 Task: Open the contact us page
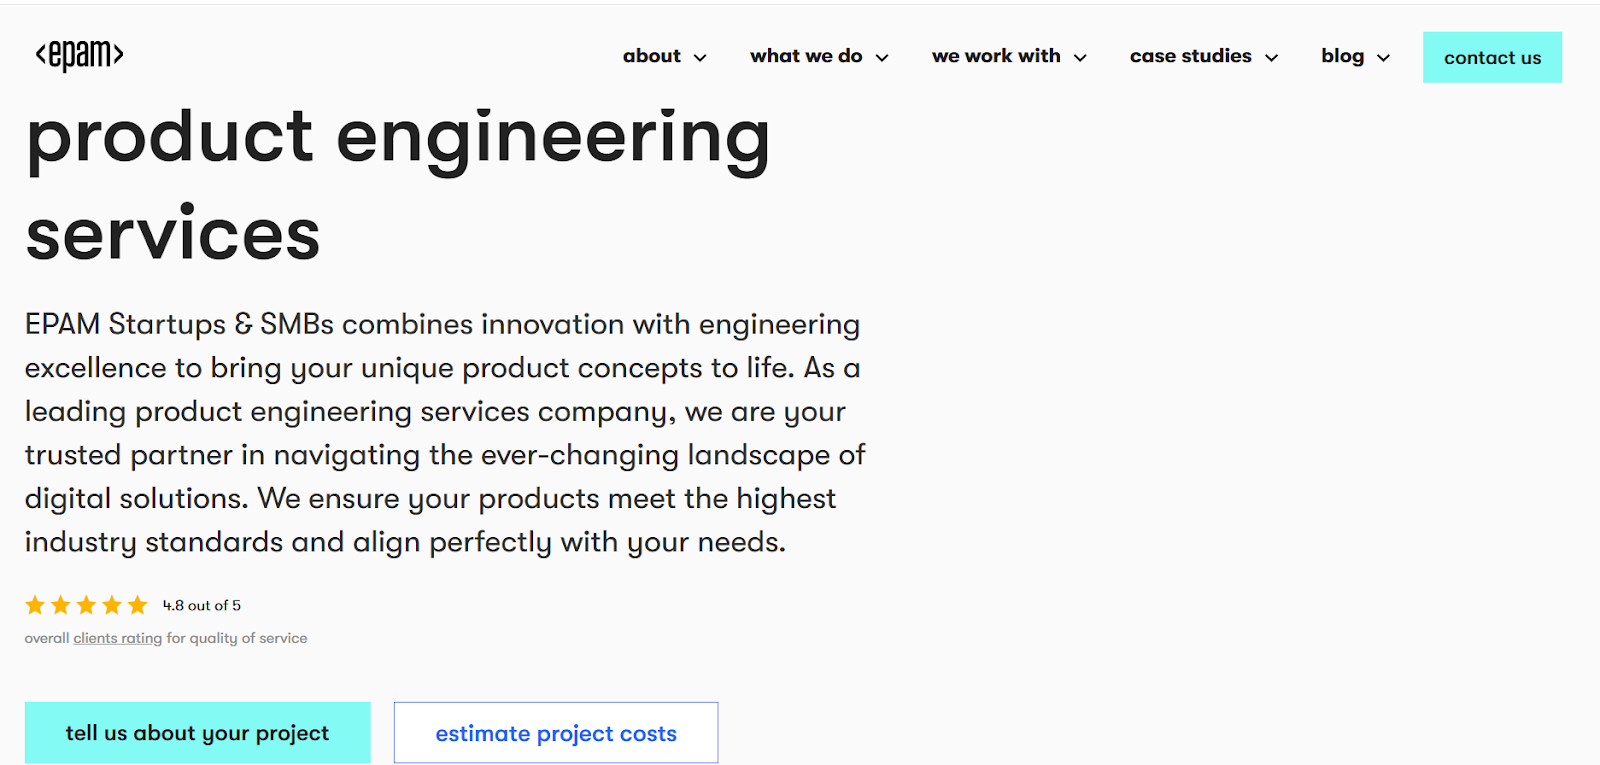1491,57
